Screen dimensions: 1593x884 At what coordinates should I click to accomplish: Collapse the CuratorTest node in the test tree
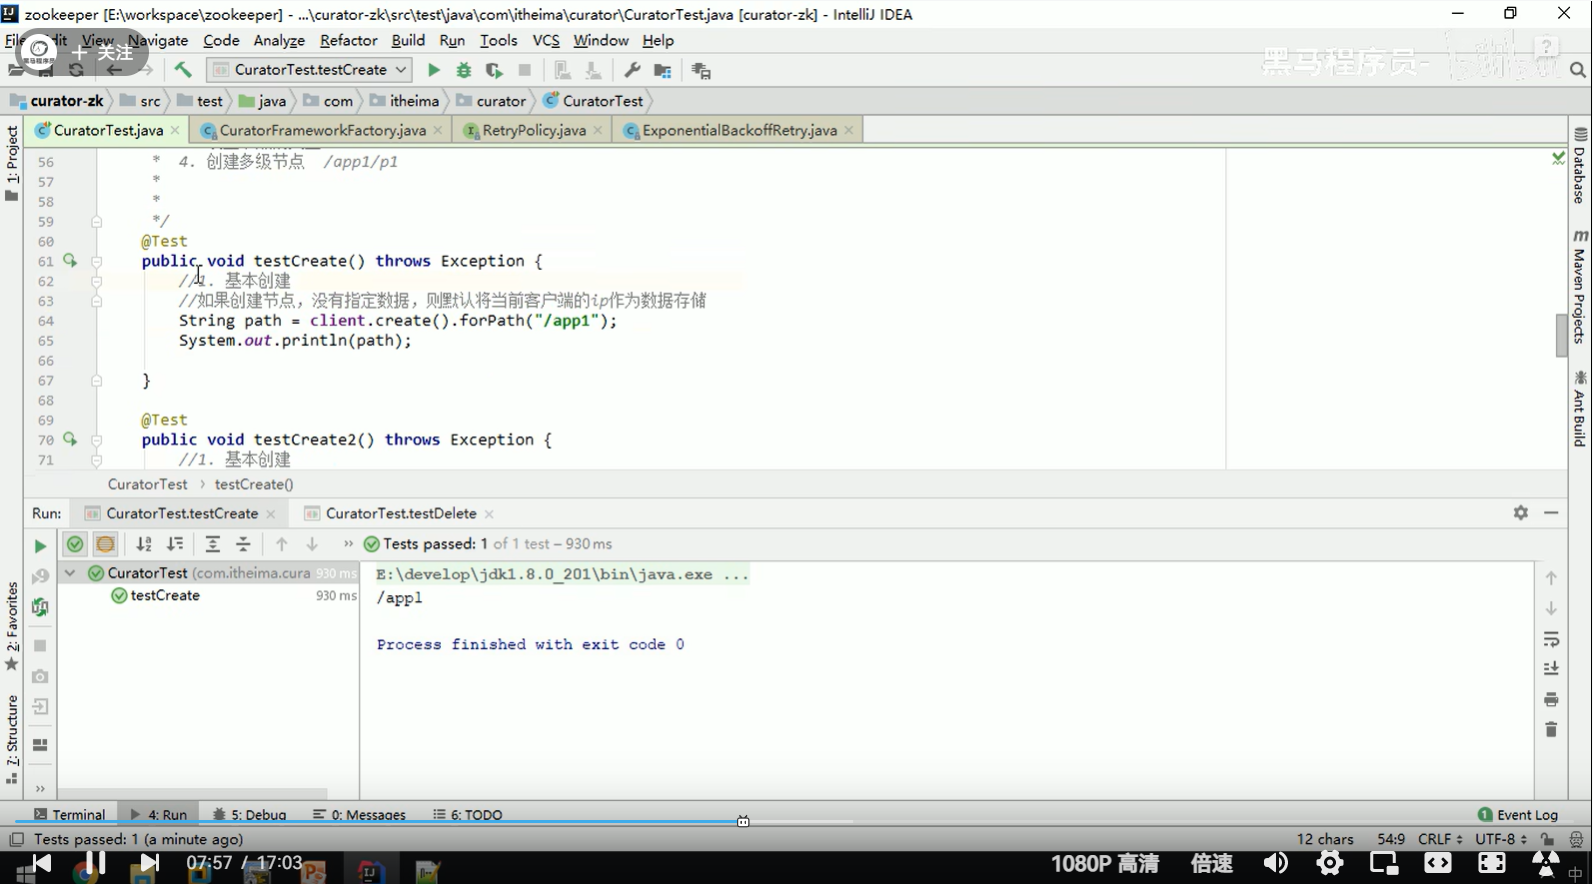[70, 573]
